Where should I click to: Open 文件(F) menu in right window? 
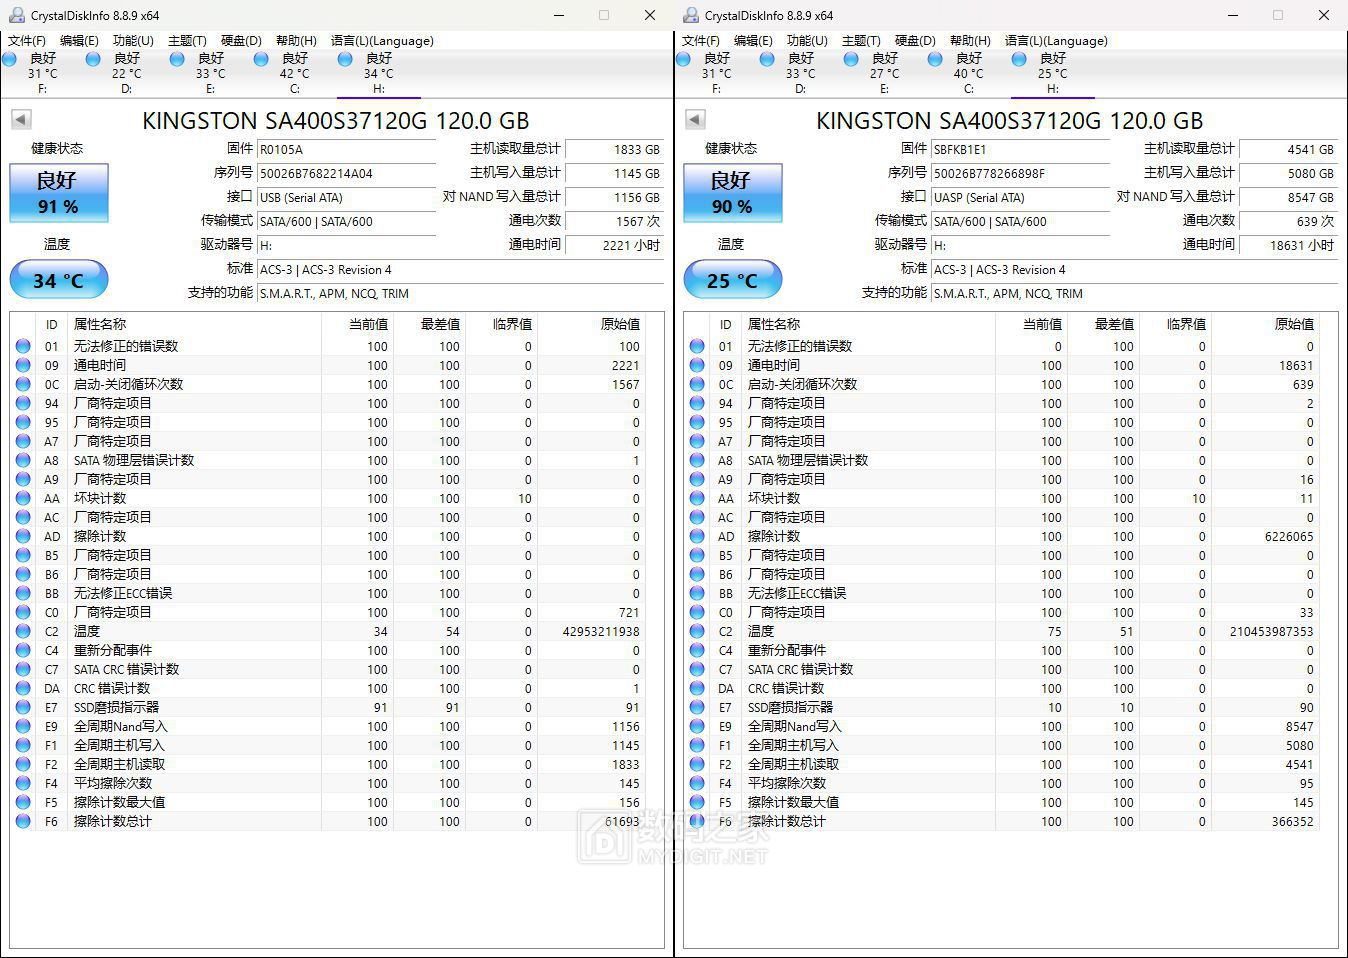[x=701, y=41]
